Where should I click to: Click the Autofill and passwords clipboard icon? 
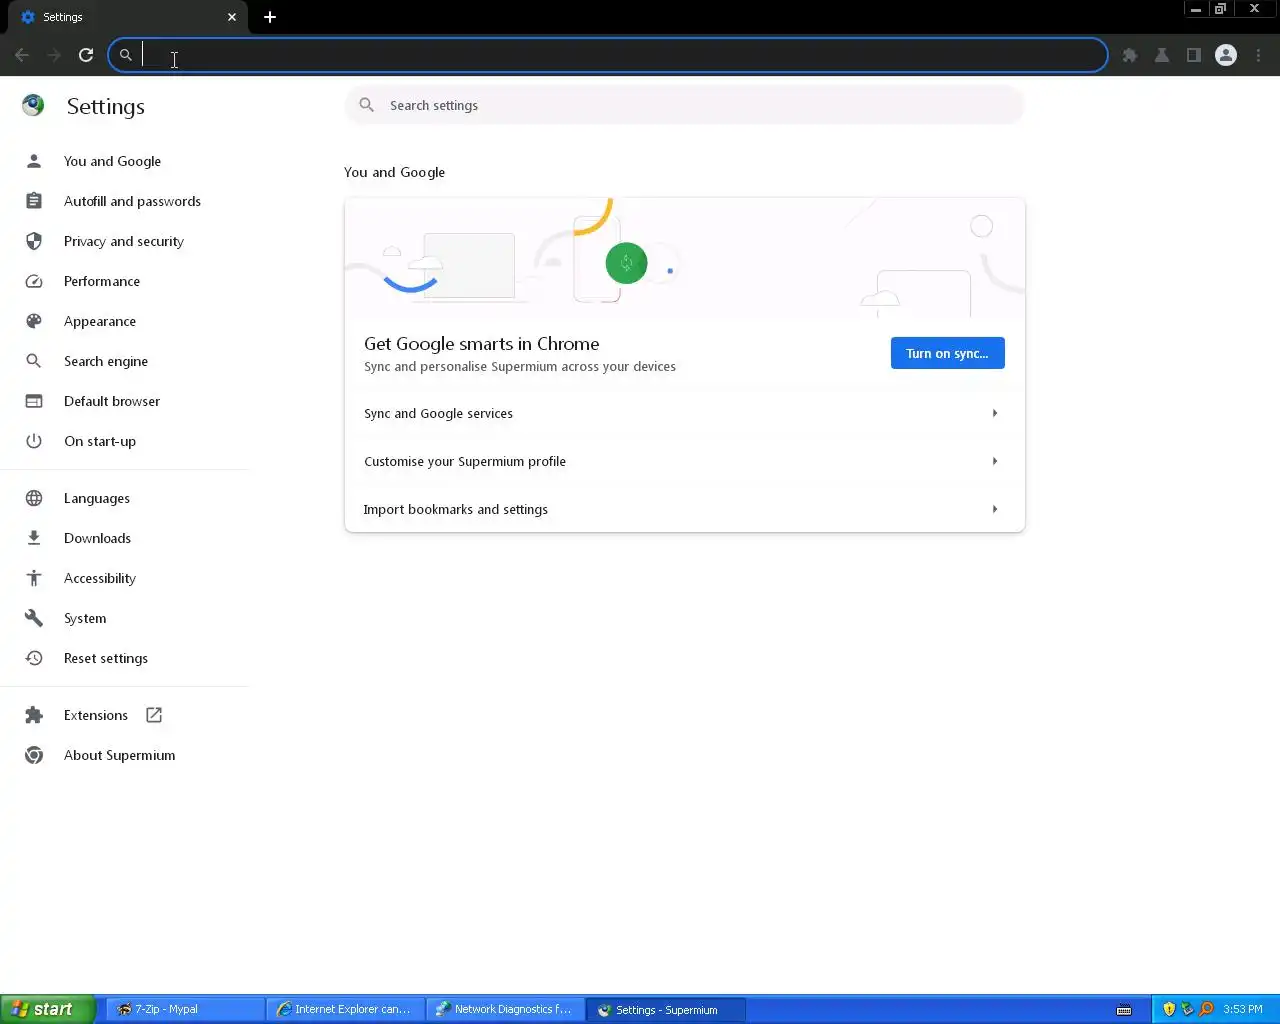(34, 201)
